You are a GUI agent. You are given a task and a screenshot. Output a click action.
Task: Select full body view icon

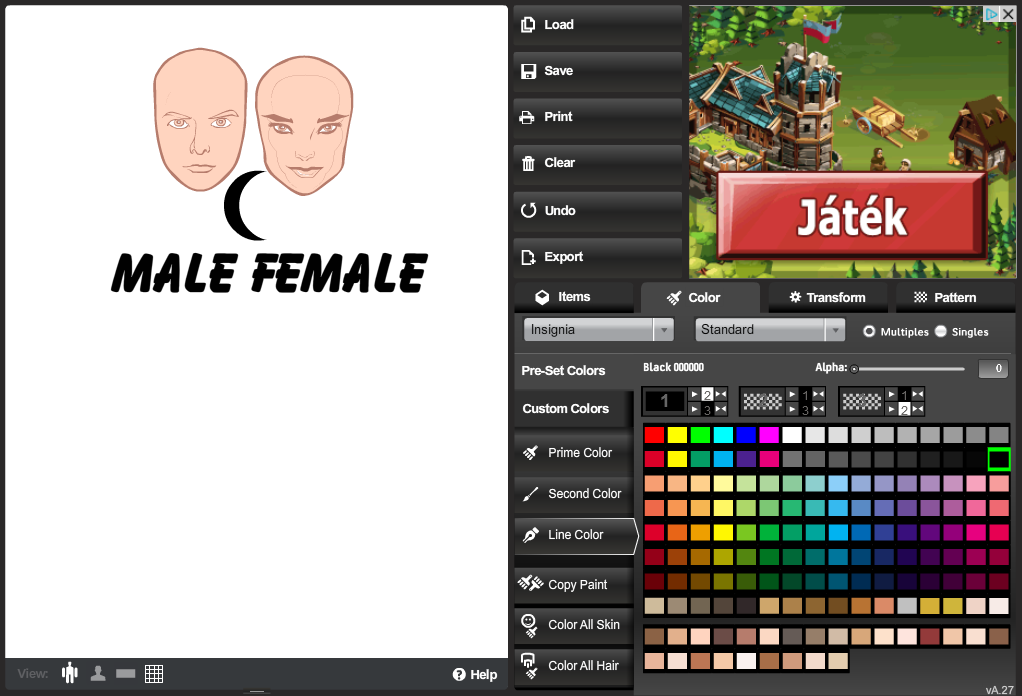69,673
